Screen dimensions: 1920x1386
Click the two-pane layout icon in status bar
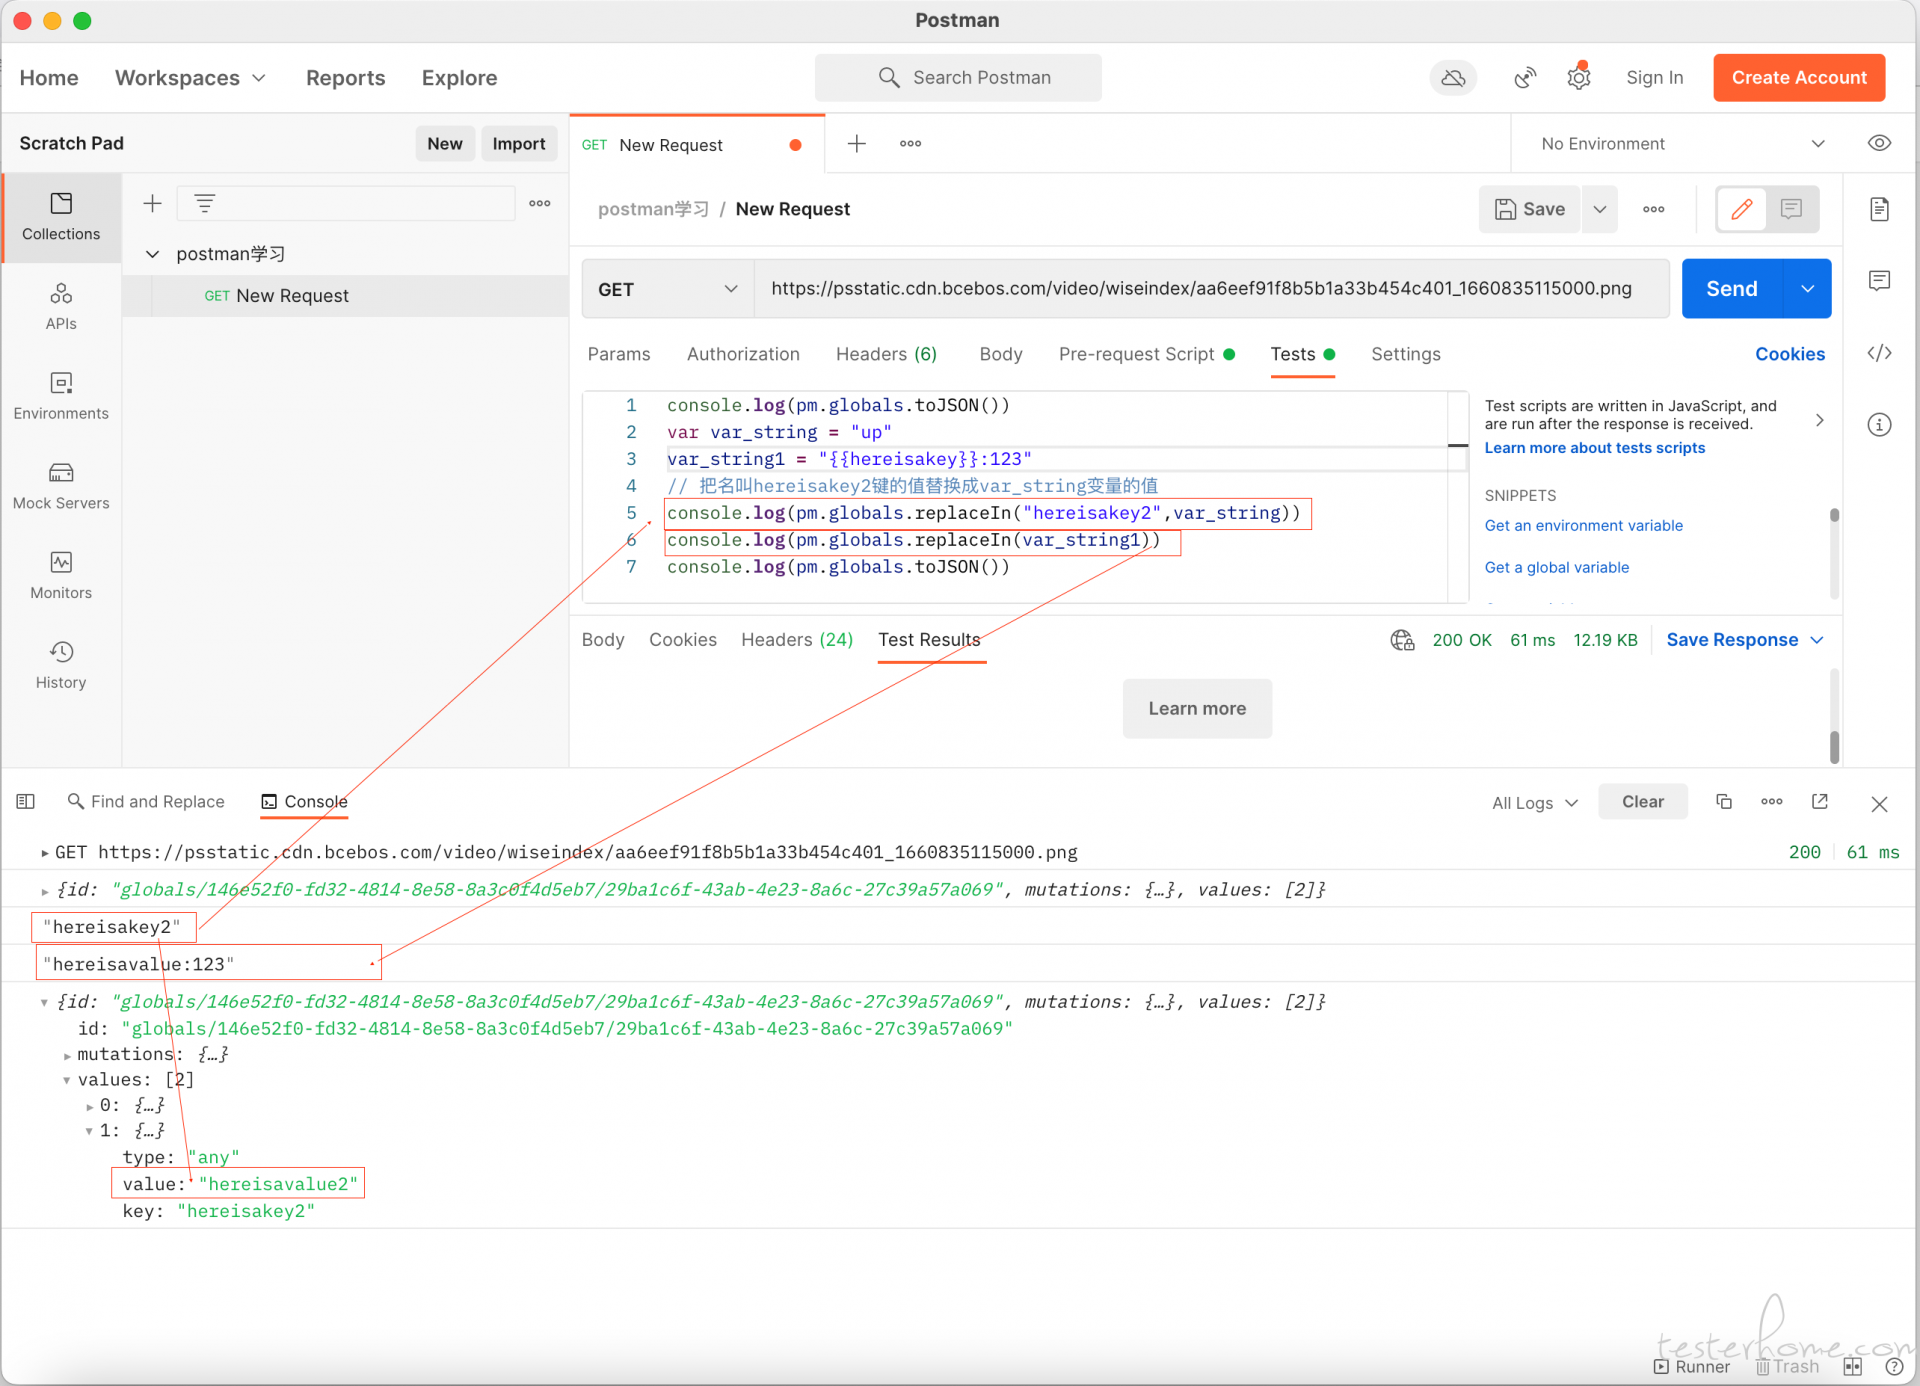(x=1853, y=1367)
